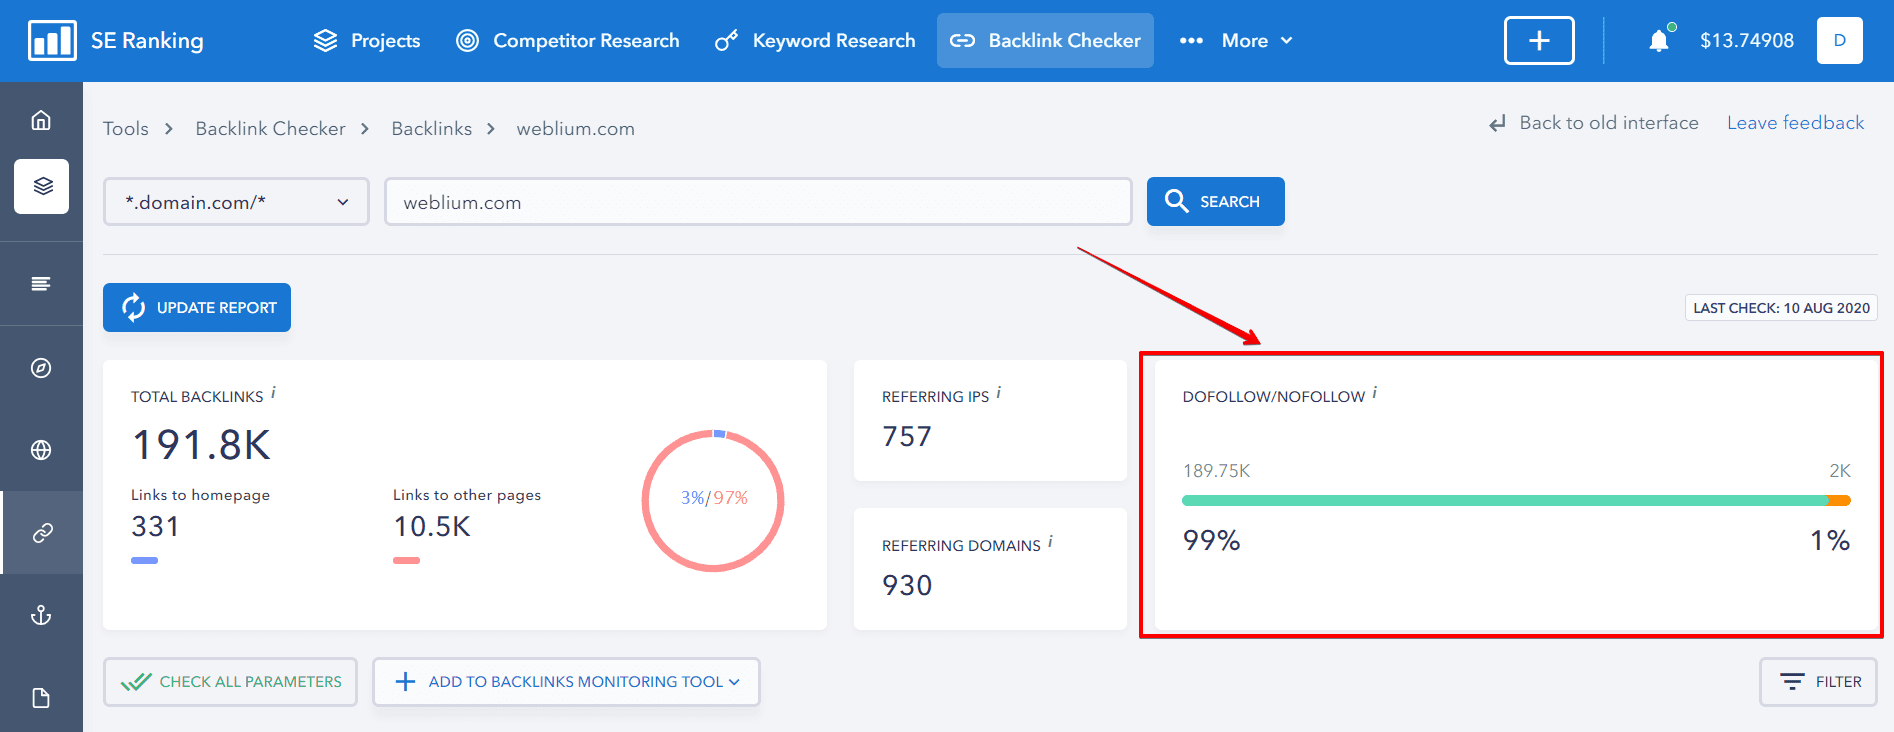The height and width of the screenshot is (732, 1894).
Task: Click the 930 referring domains value
Action: pyautogui.click(x=907, y=586)
